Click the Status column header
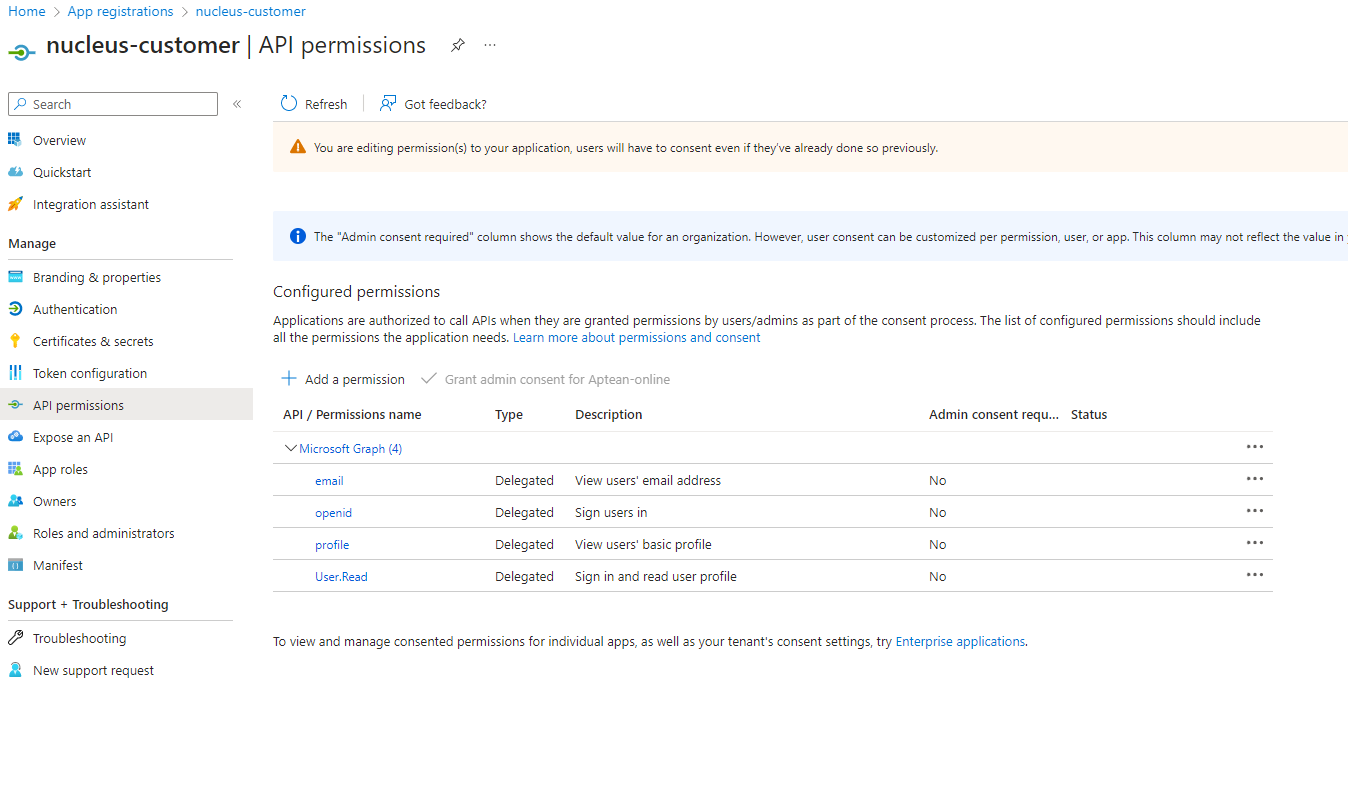The height and width of the screenshot is (794, 1348). coord(1089,415)
